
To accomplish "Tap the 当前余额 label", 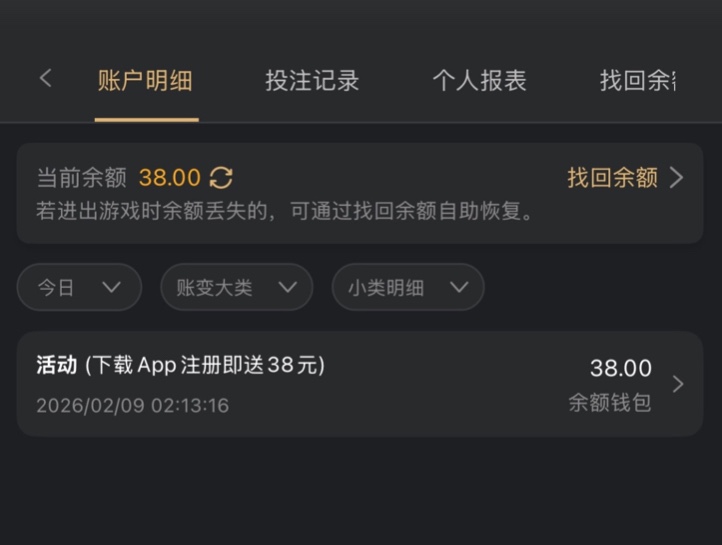I will tap(81, 178).
